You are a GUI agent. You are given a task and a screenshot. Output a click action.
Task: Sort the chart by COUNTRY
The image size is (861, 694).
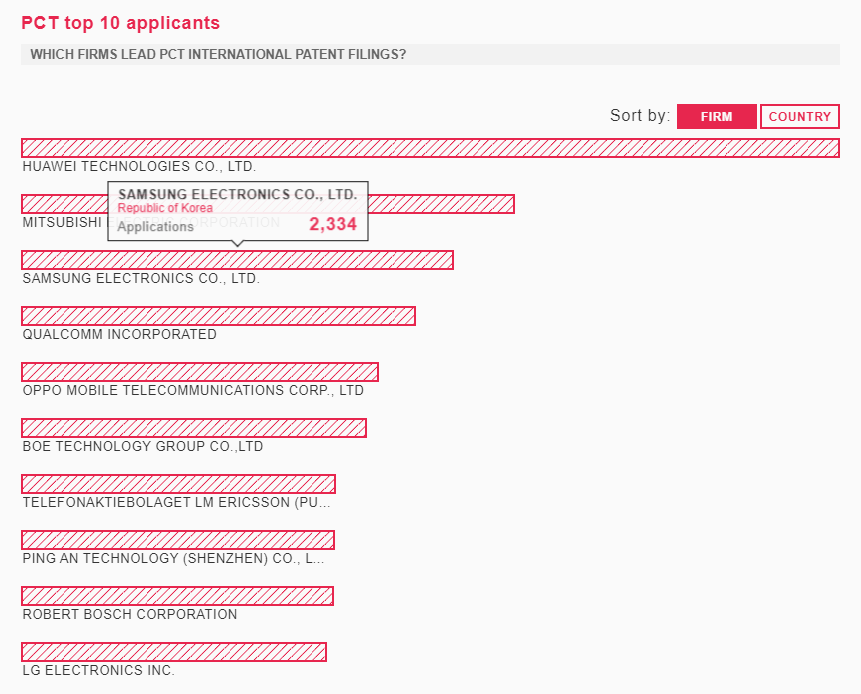pos(799,117)
